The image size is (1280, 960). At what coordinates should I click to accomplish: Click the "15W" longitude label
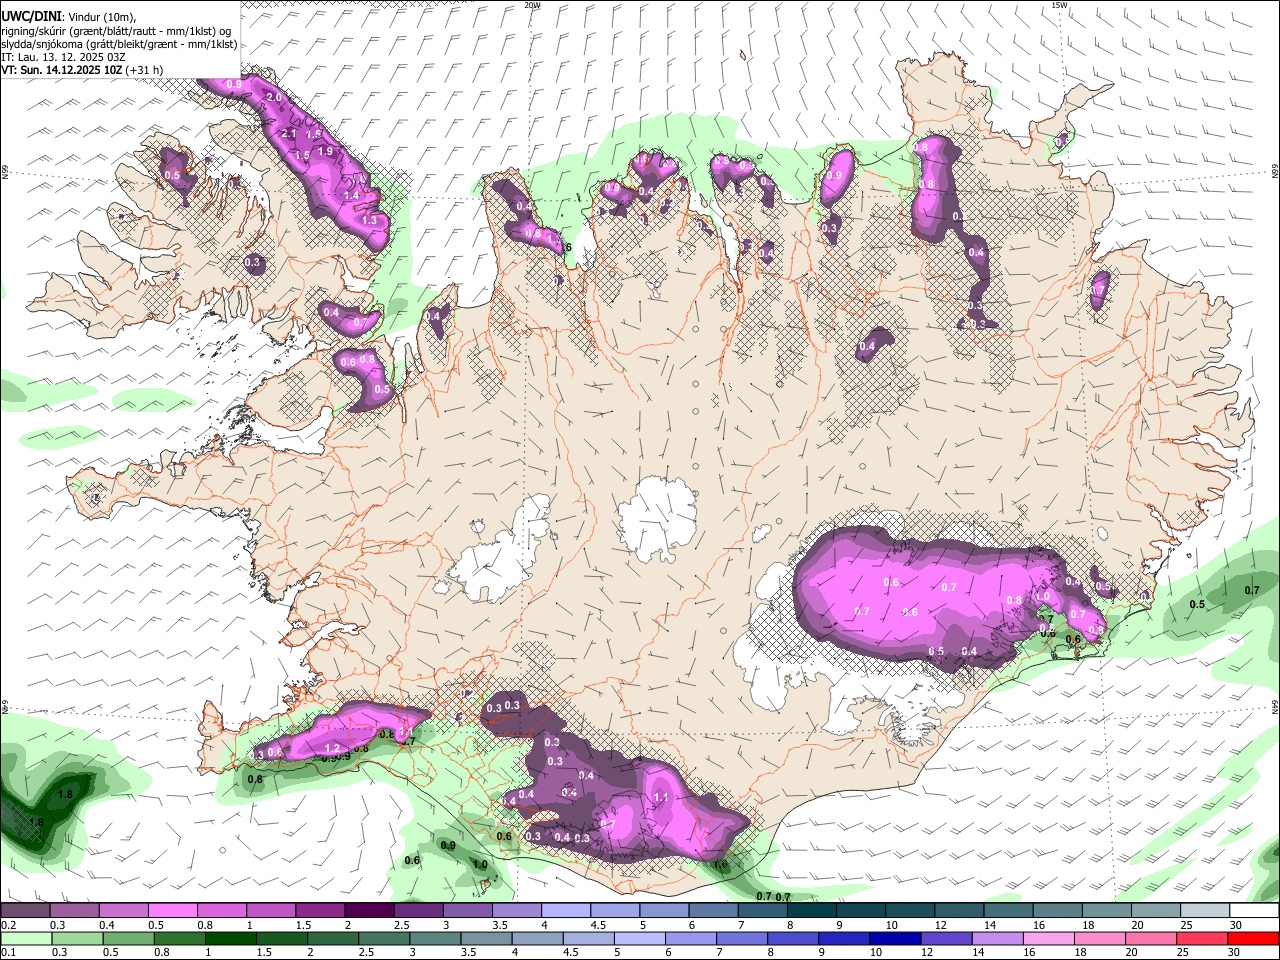pyautogui.click(x=1059, y=5)
